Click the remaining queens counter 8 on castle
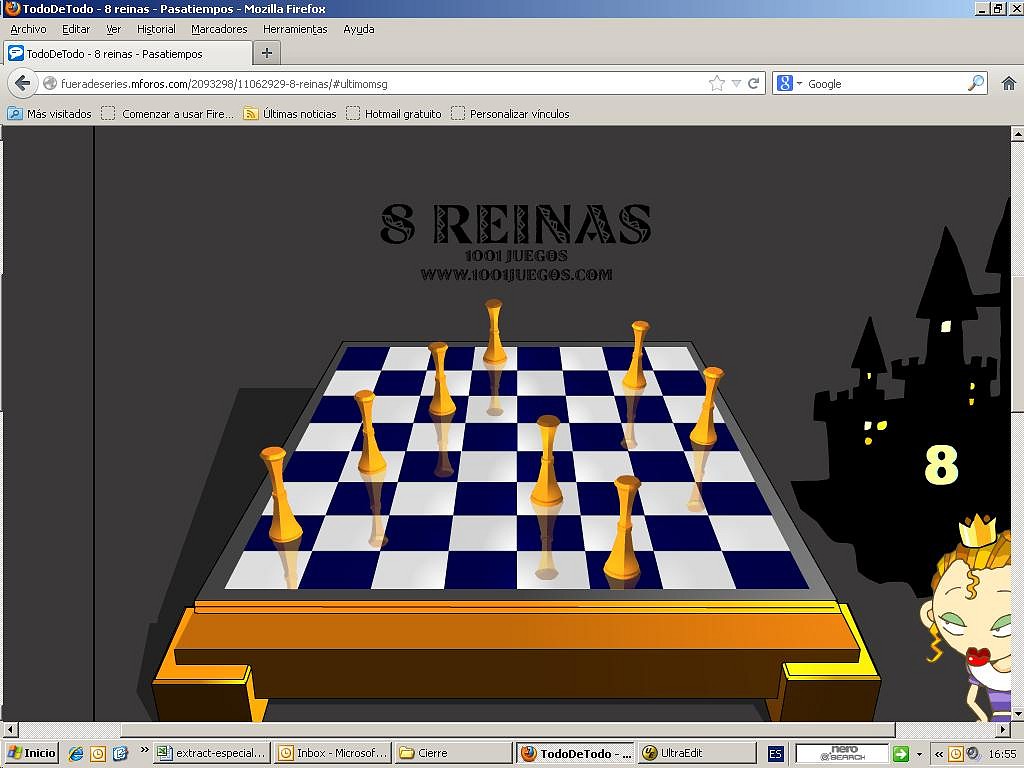 [941, 465]
